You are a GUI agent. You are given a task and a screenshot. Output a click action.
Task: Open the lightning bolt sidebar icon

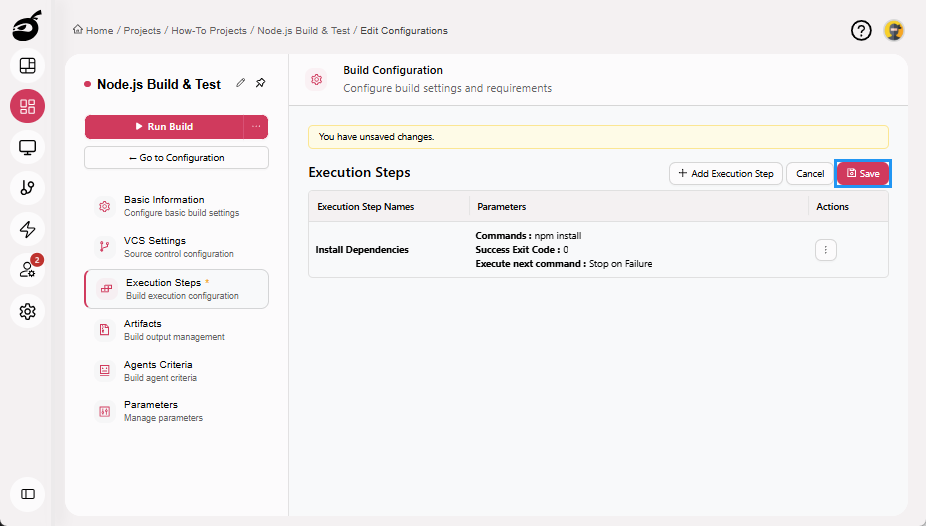pos(27,229)
